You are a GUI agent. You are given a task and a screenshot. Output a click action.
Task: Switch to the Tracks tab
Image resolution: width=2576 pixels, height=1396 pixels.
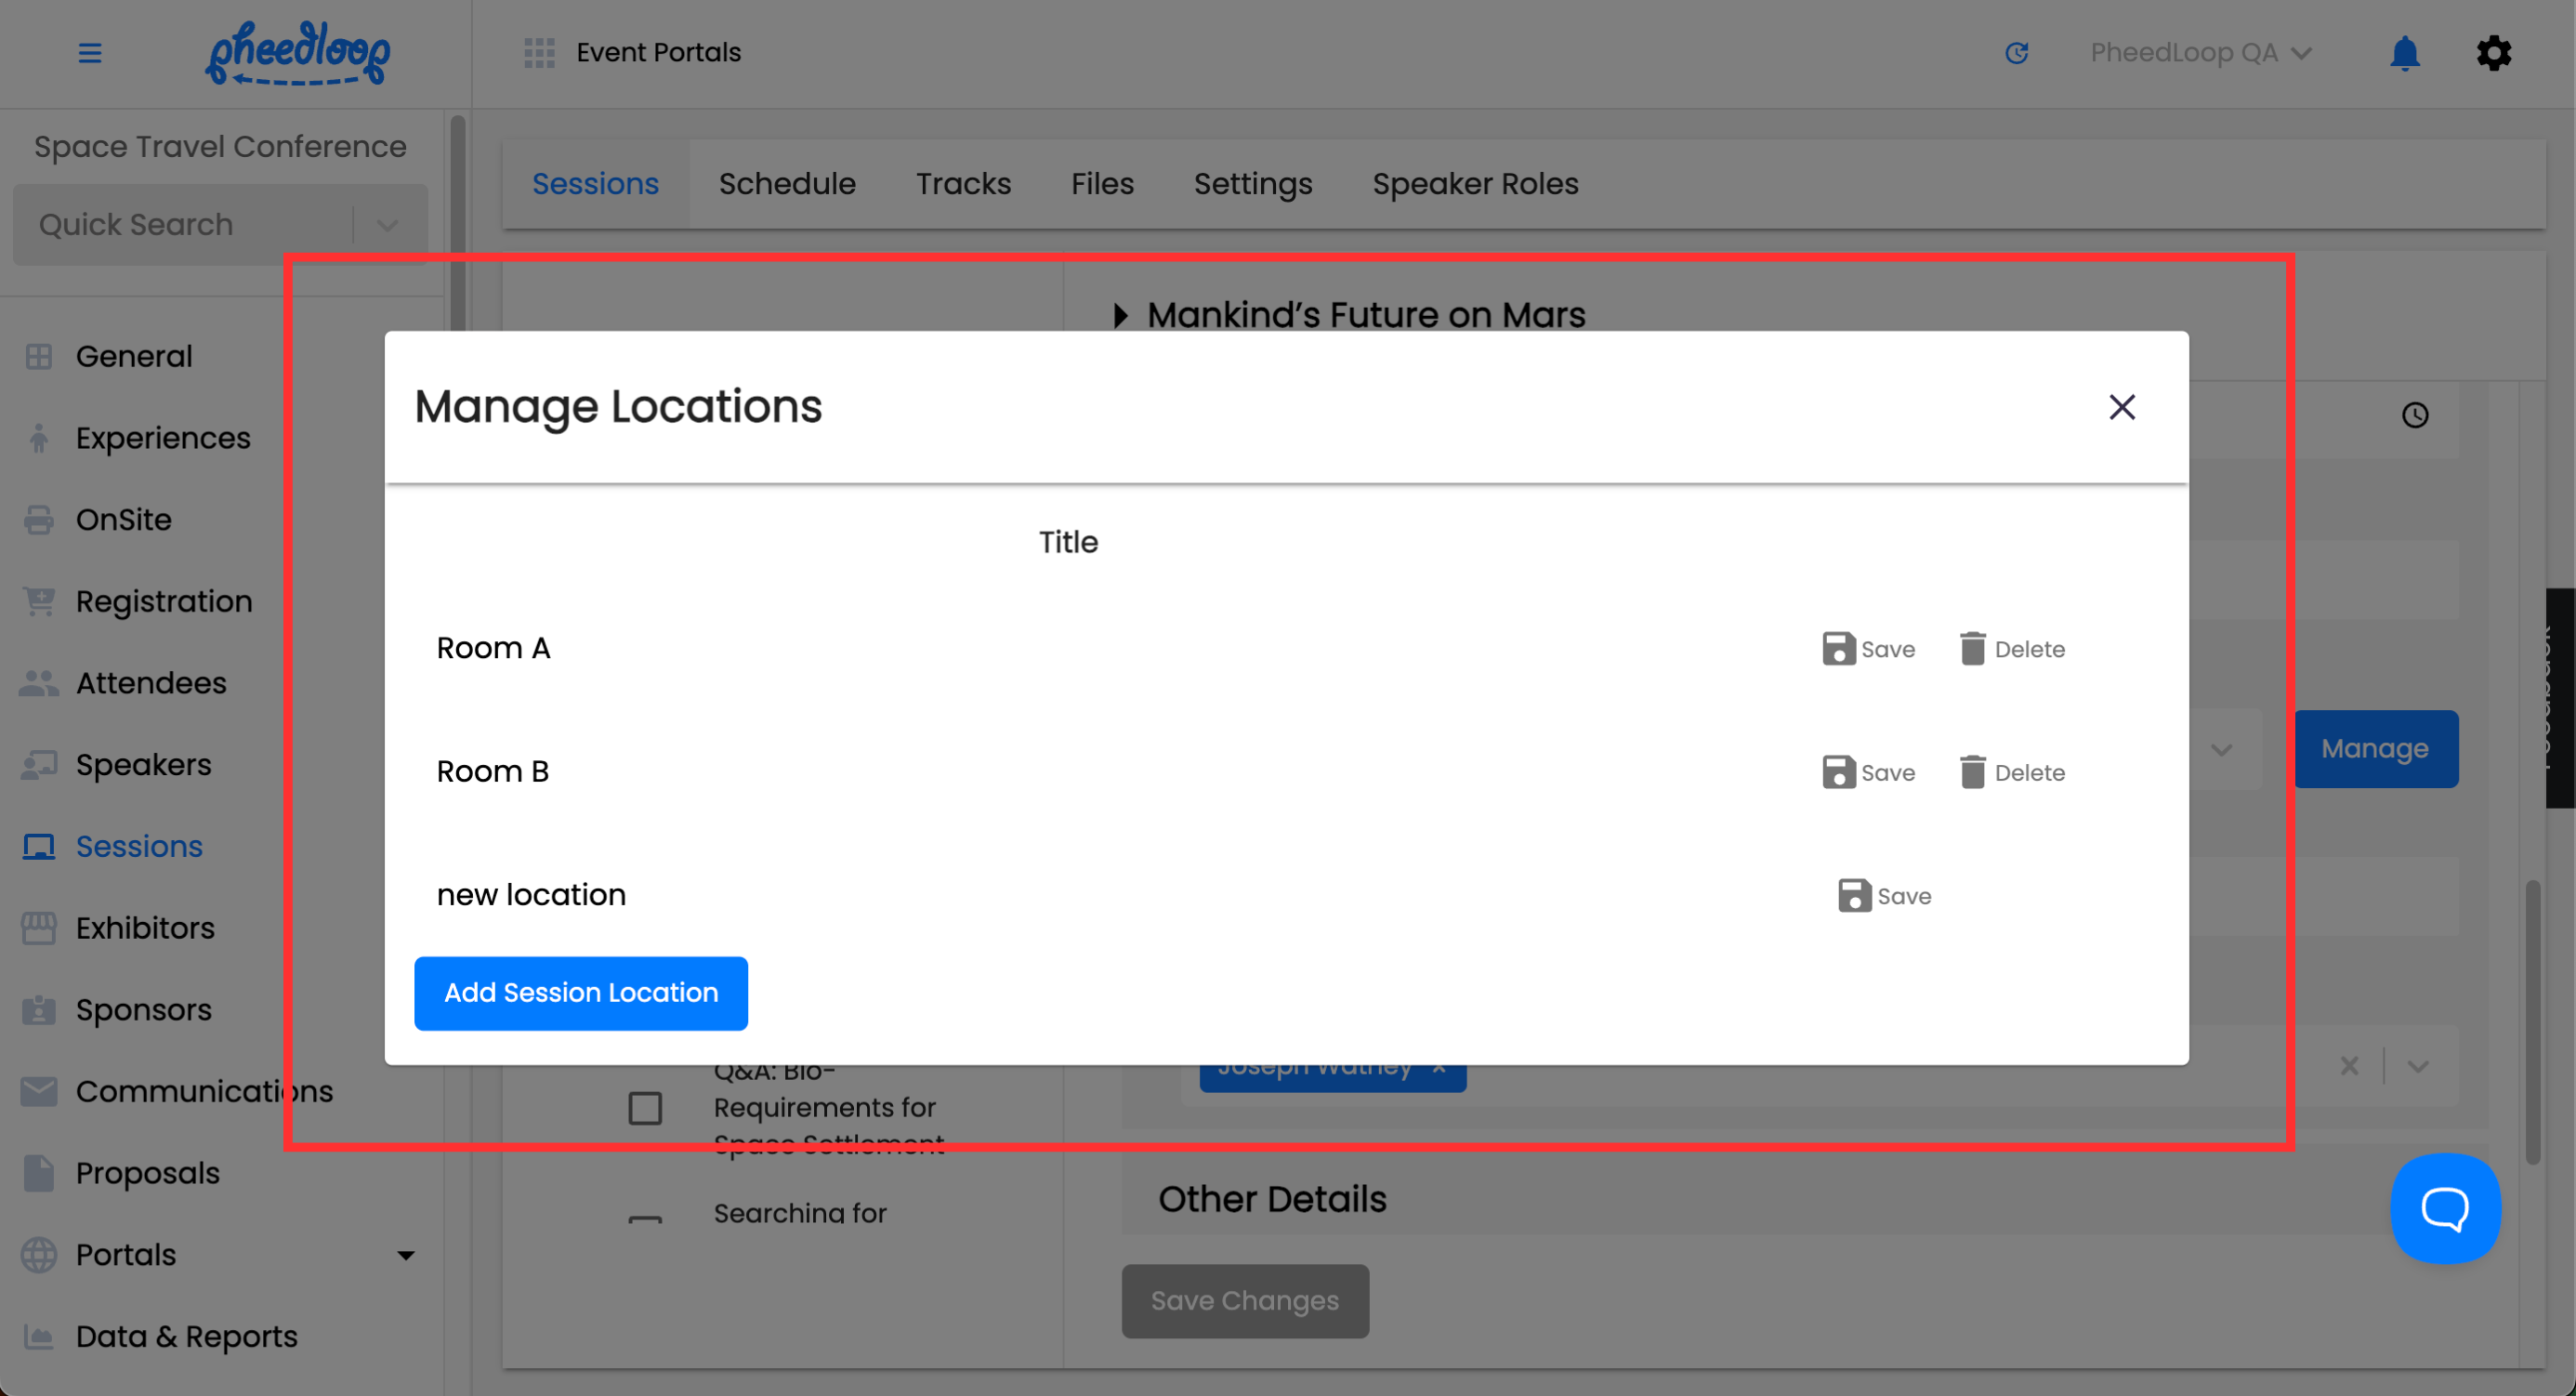[x=963, y=184]
